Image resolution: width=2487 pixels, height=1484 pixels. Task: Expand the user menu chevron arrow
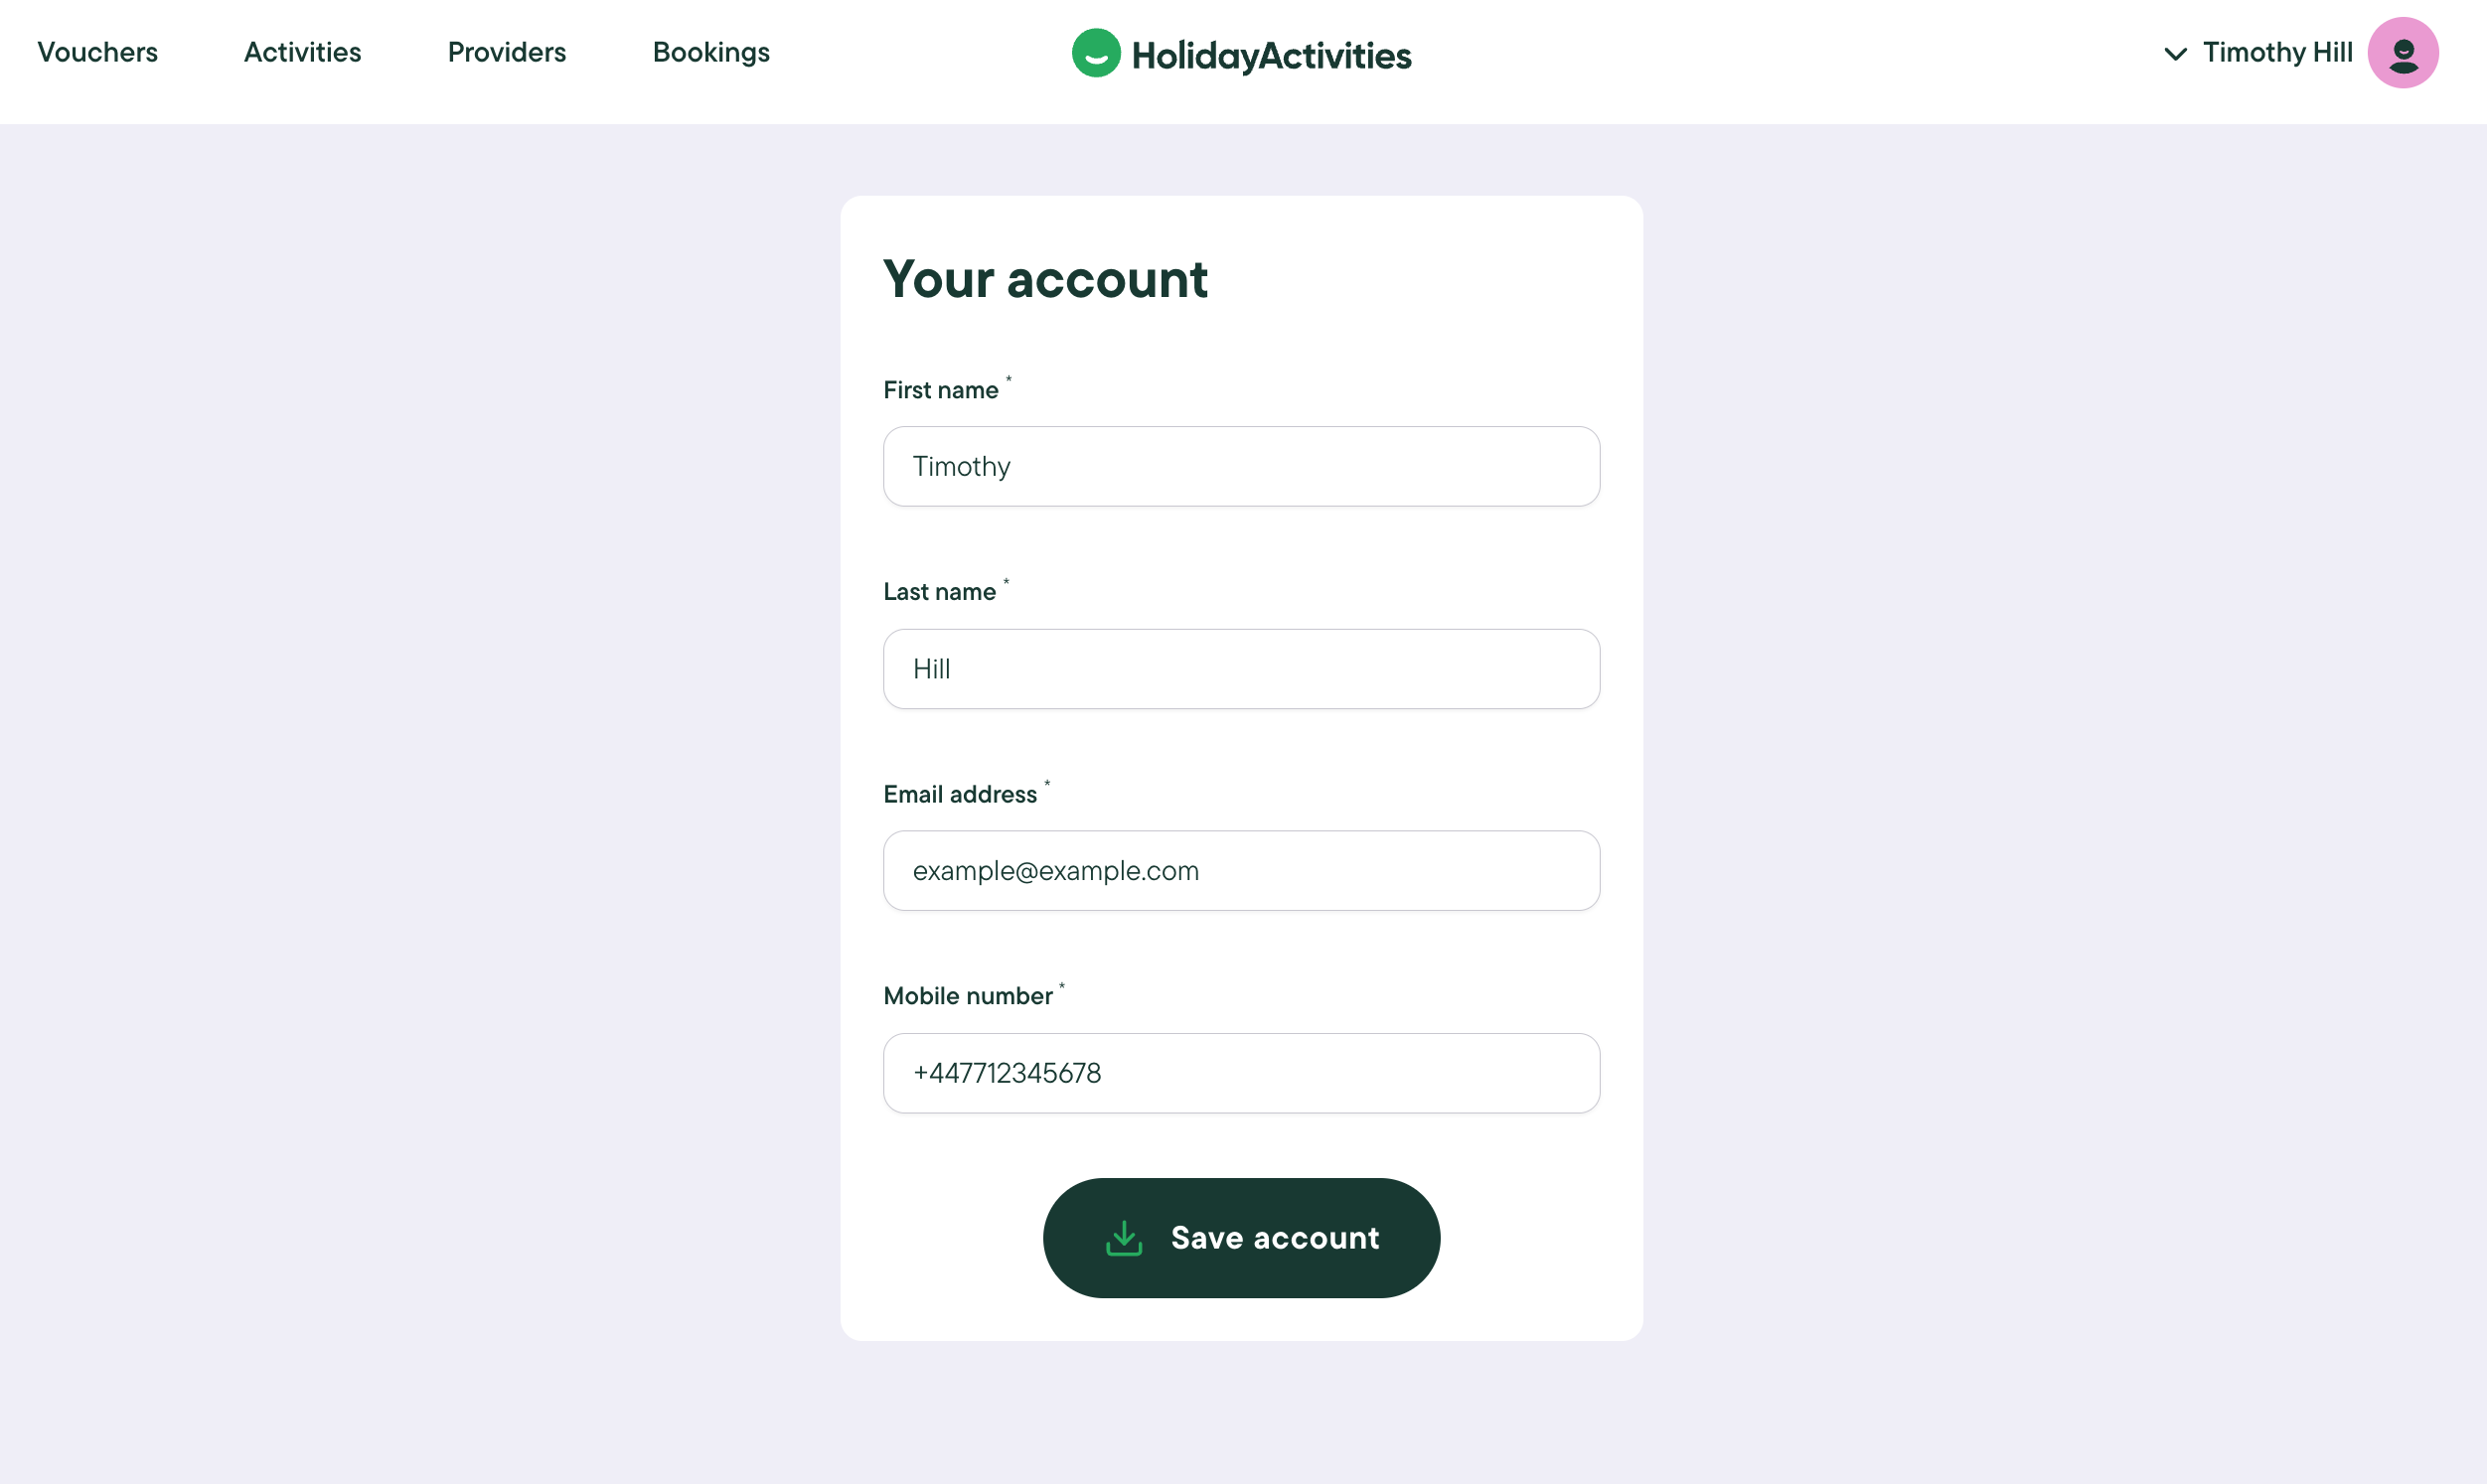[2175, 54]
